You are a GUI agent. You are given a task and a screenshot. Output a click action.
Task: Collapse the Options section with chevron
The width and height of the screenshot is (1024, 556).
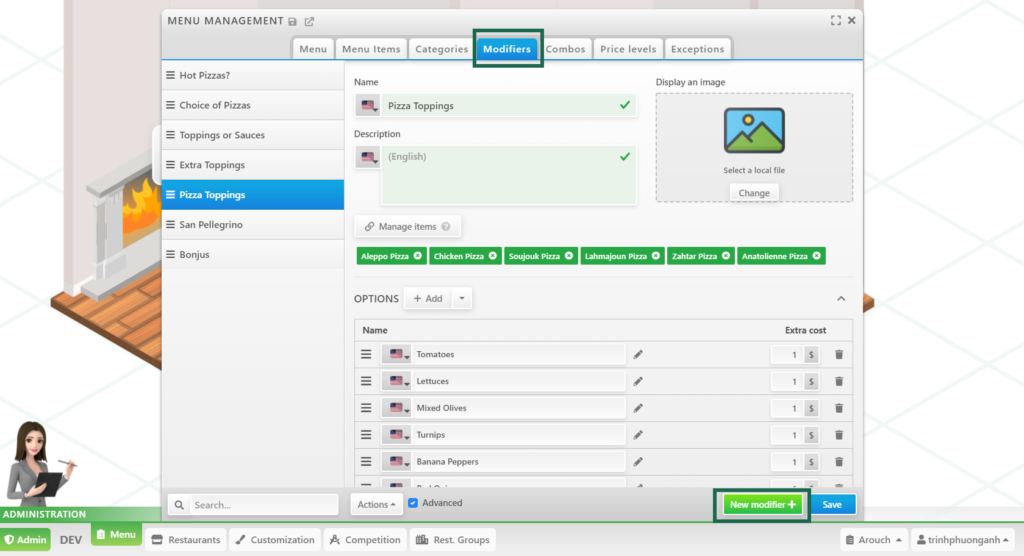pyautogui.click(x=841, y=298)
